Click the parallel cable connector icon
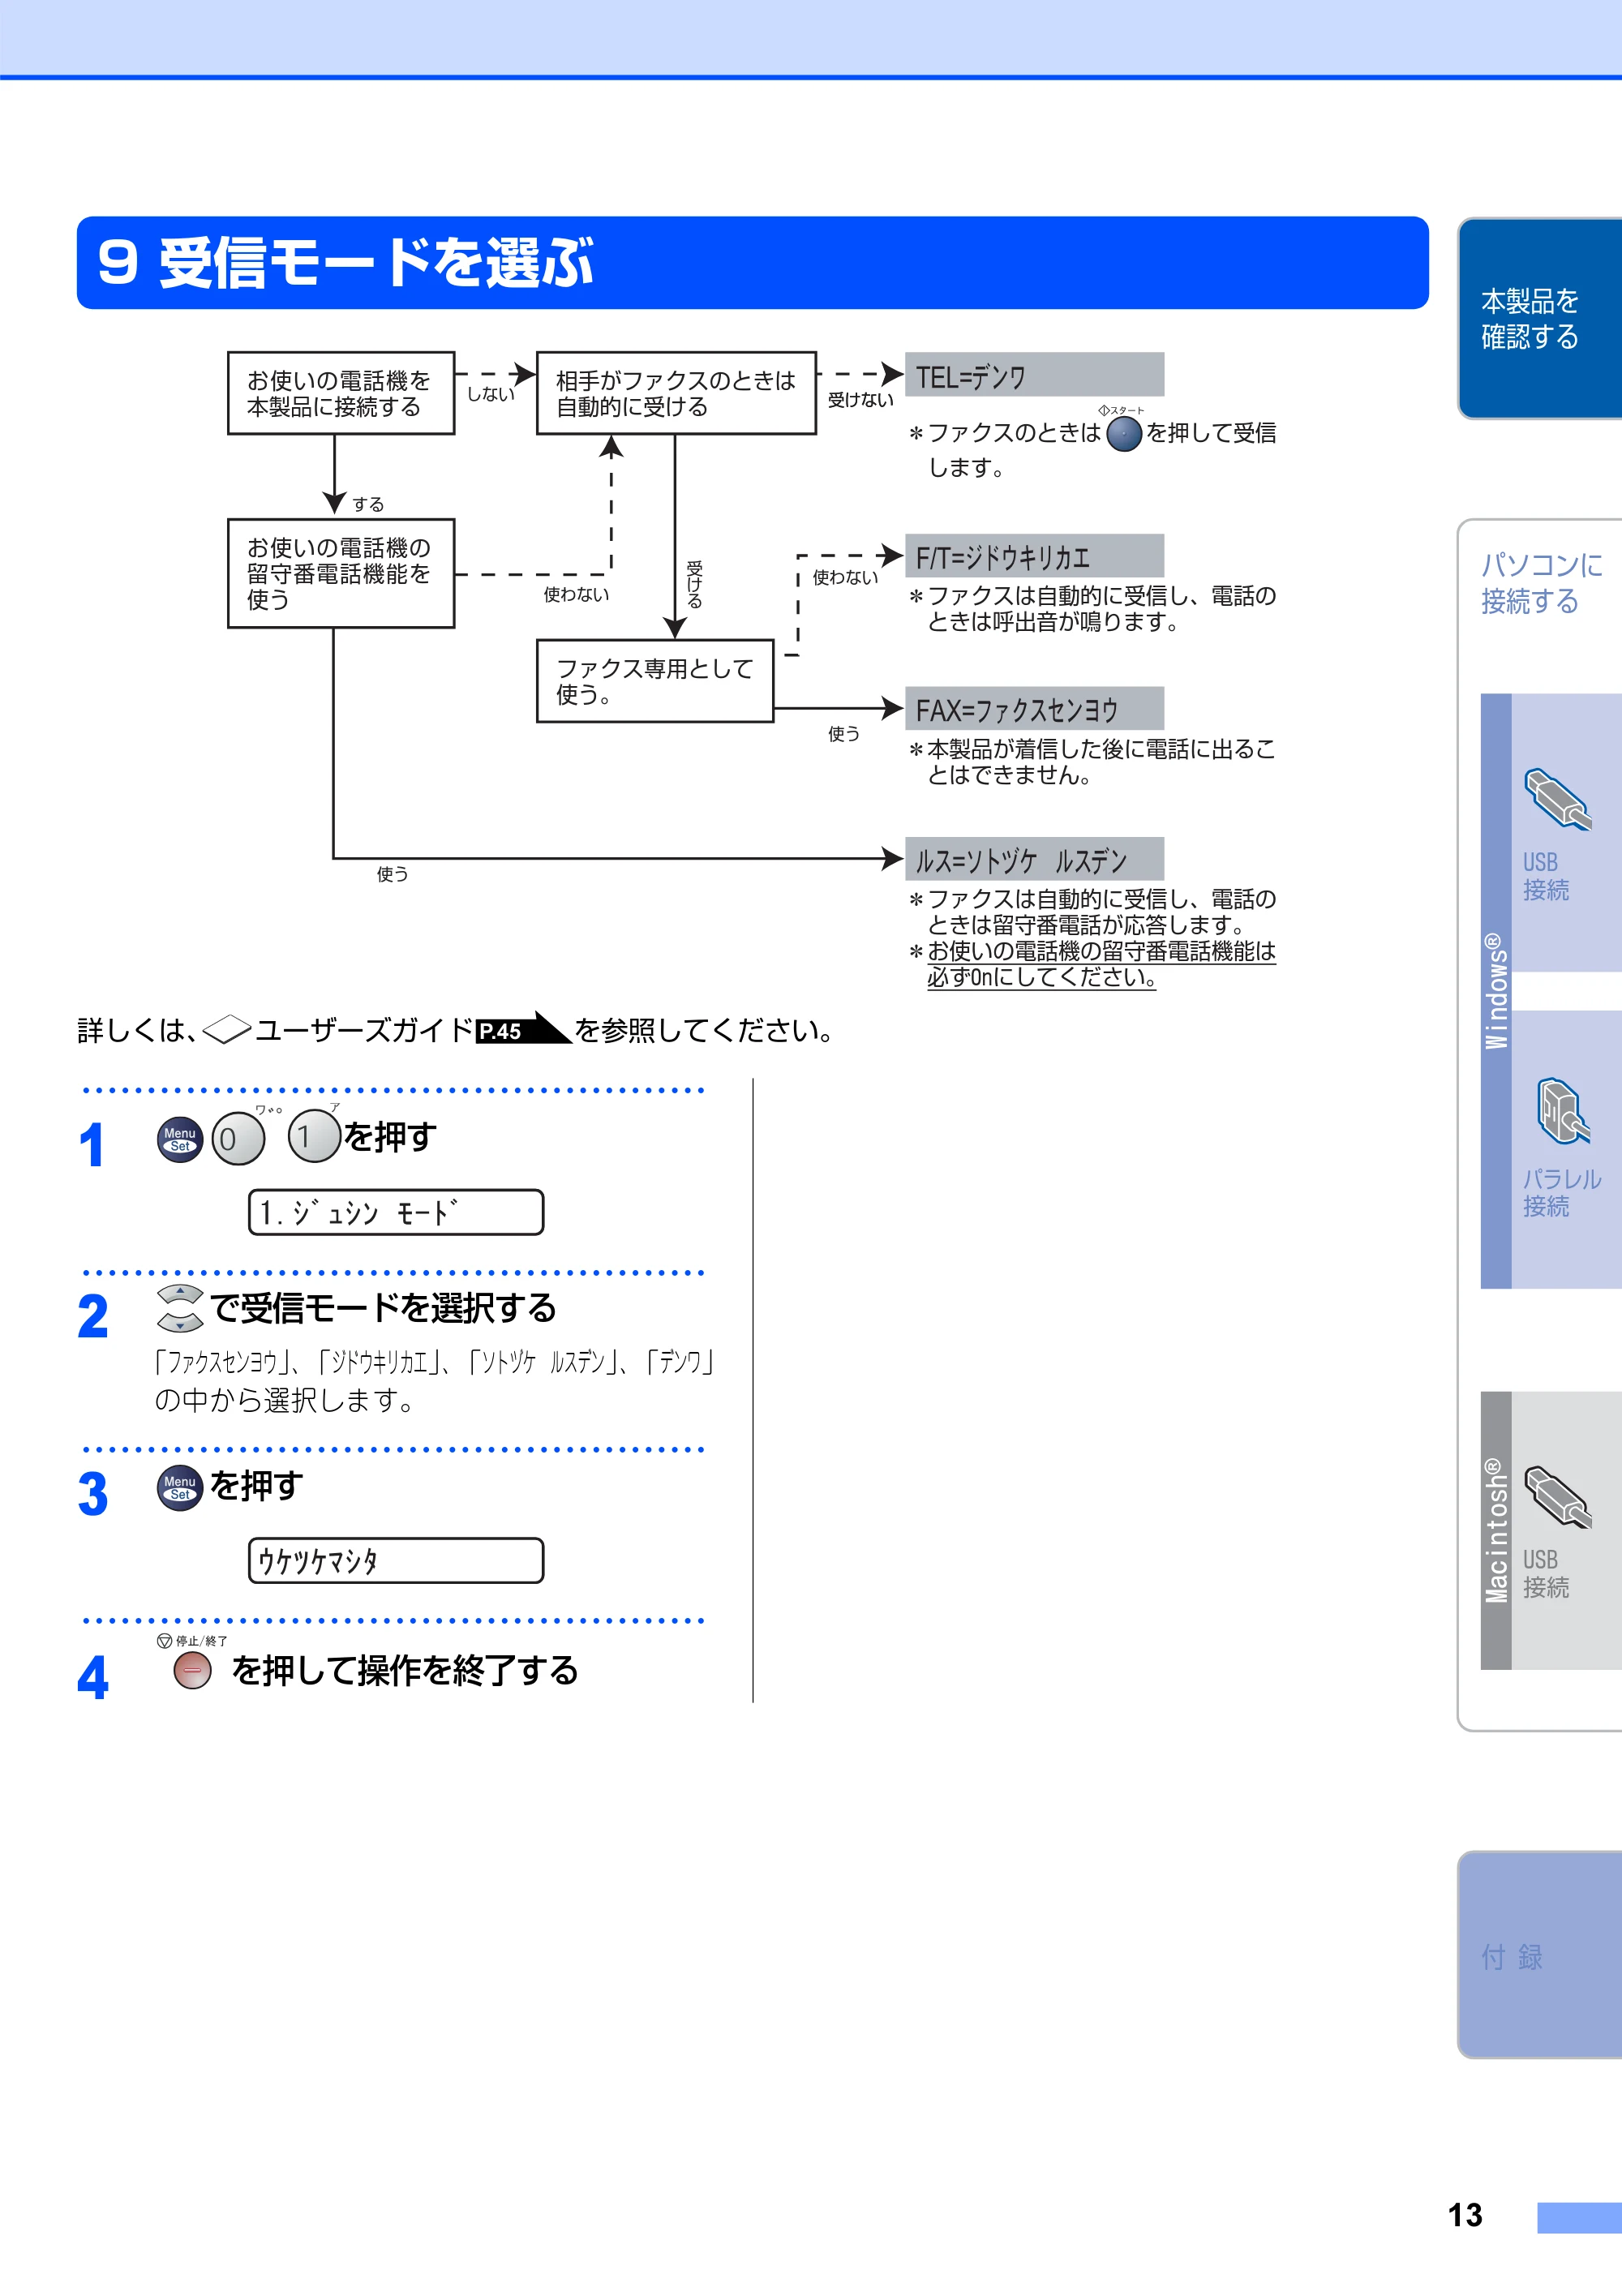The image size is (1622, 2296). 1562,1111
